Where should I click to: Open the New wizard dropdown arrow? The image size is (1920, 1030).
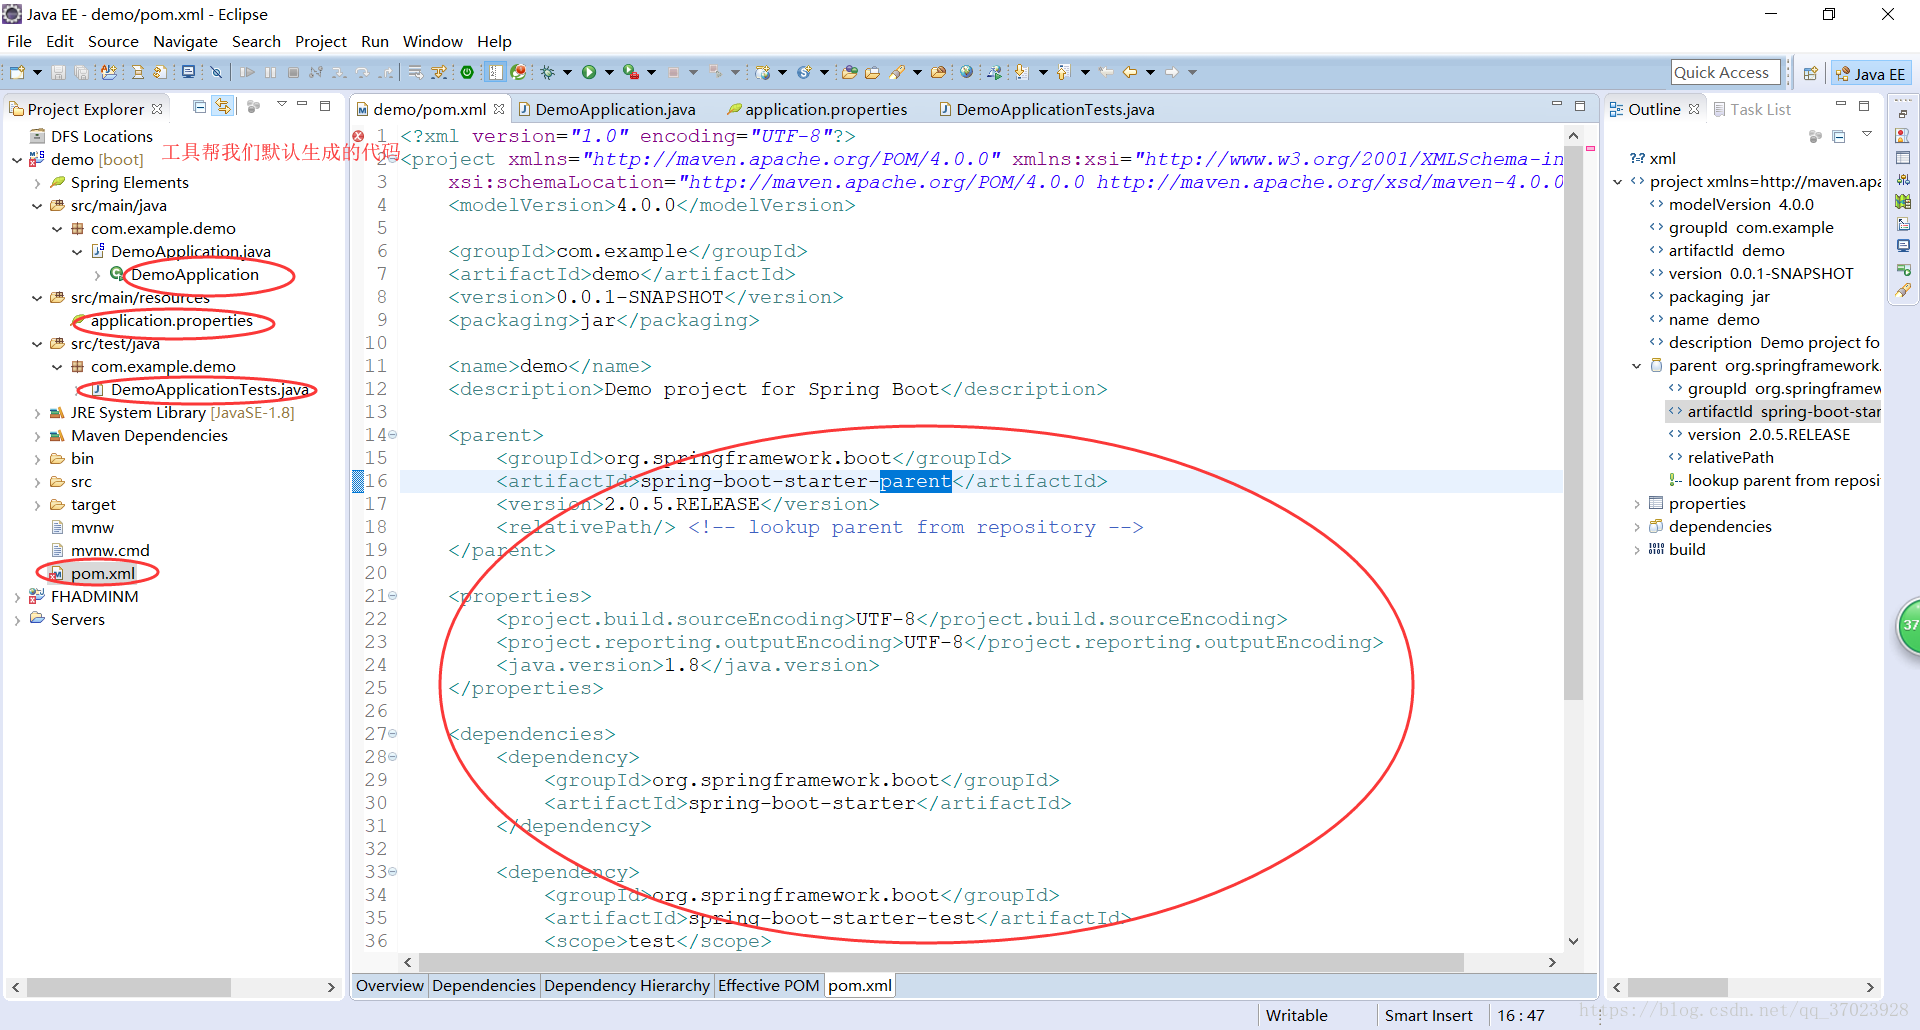click(37, 72)
